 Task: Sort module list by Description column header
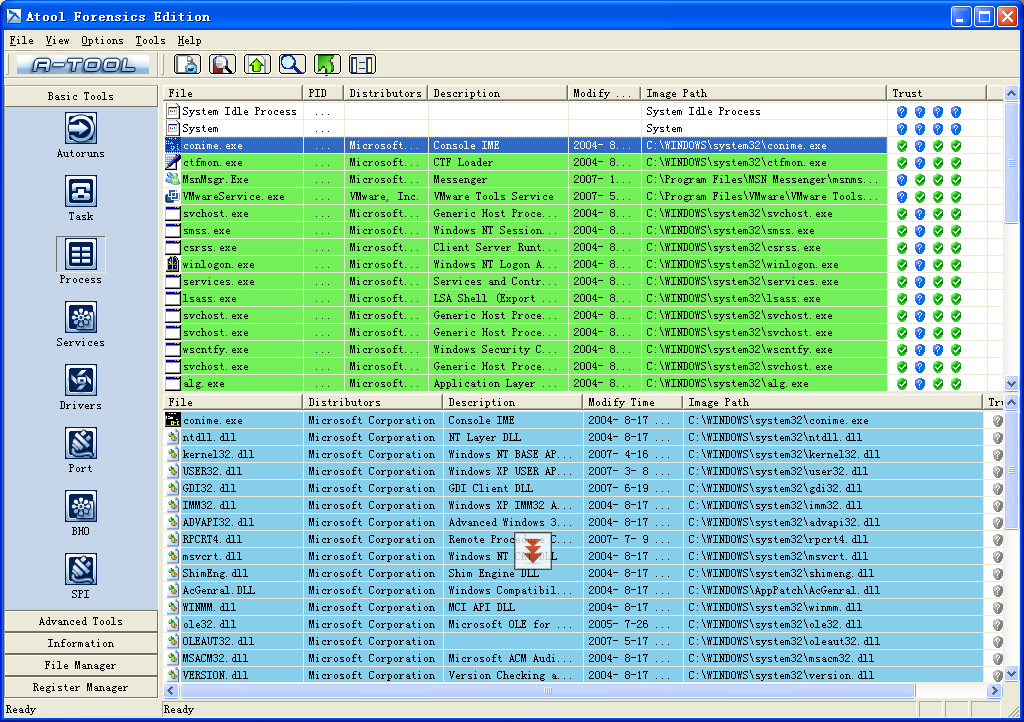512,402
